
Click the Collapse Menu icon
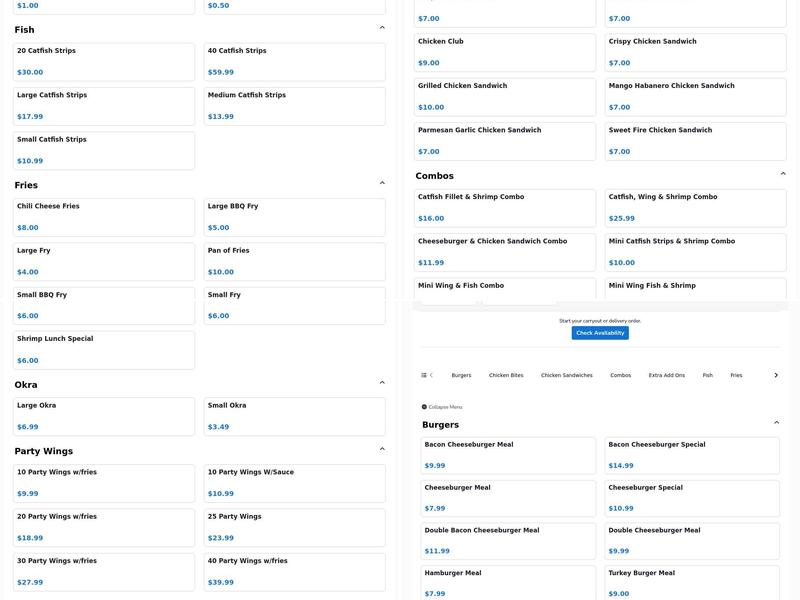click(x=425, y=407)
